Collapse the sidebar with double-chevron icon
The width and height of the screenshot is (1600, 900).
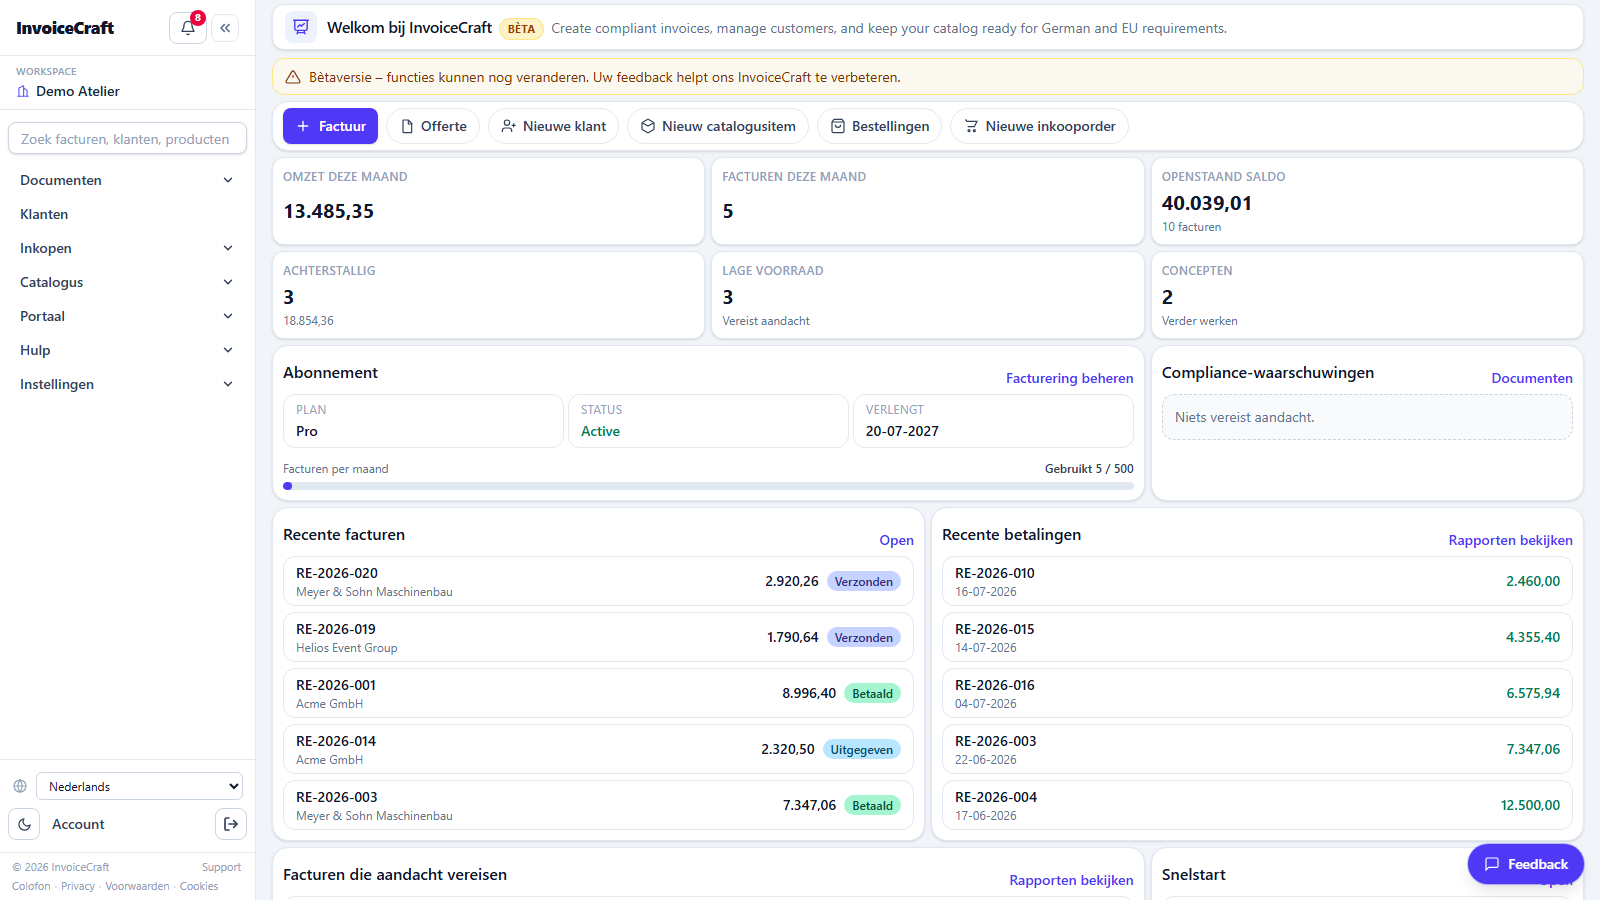coord(225,28)
